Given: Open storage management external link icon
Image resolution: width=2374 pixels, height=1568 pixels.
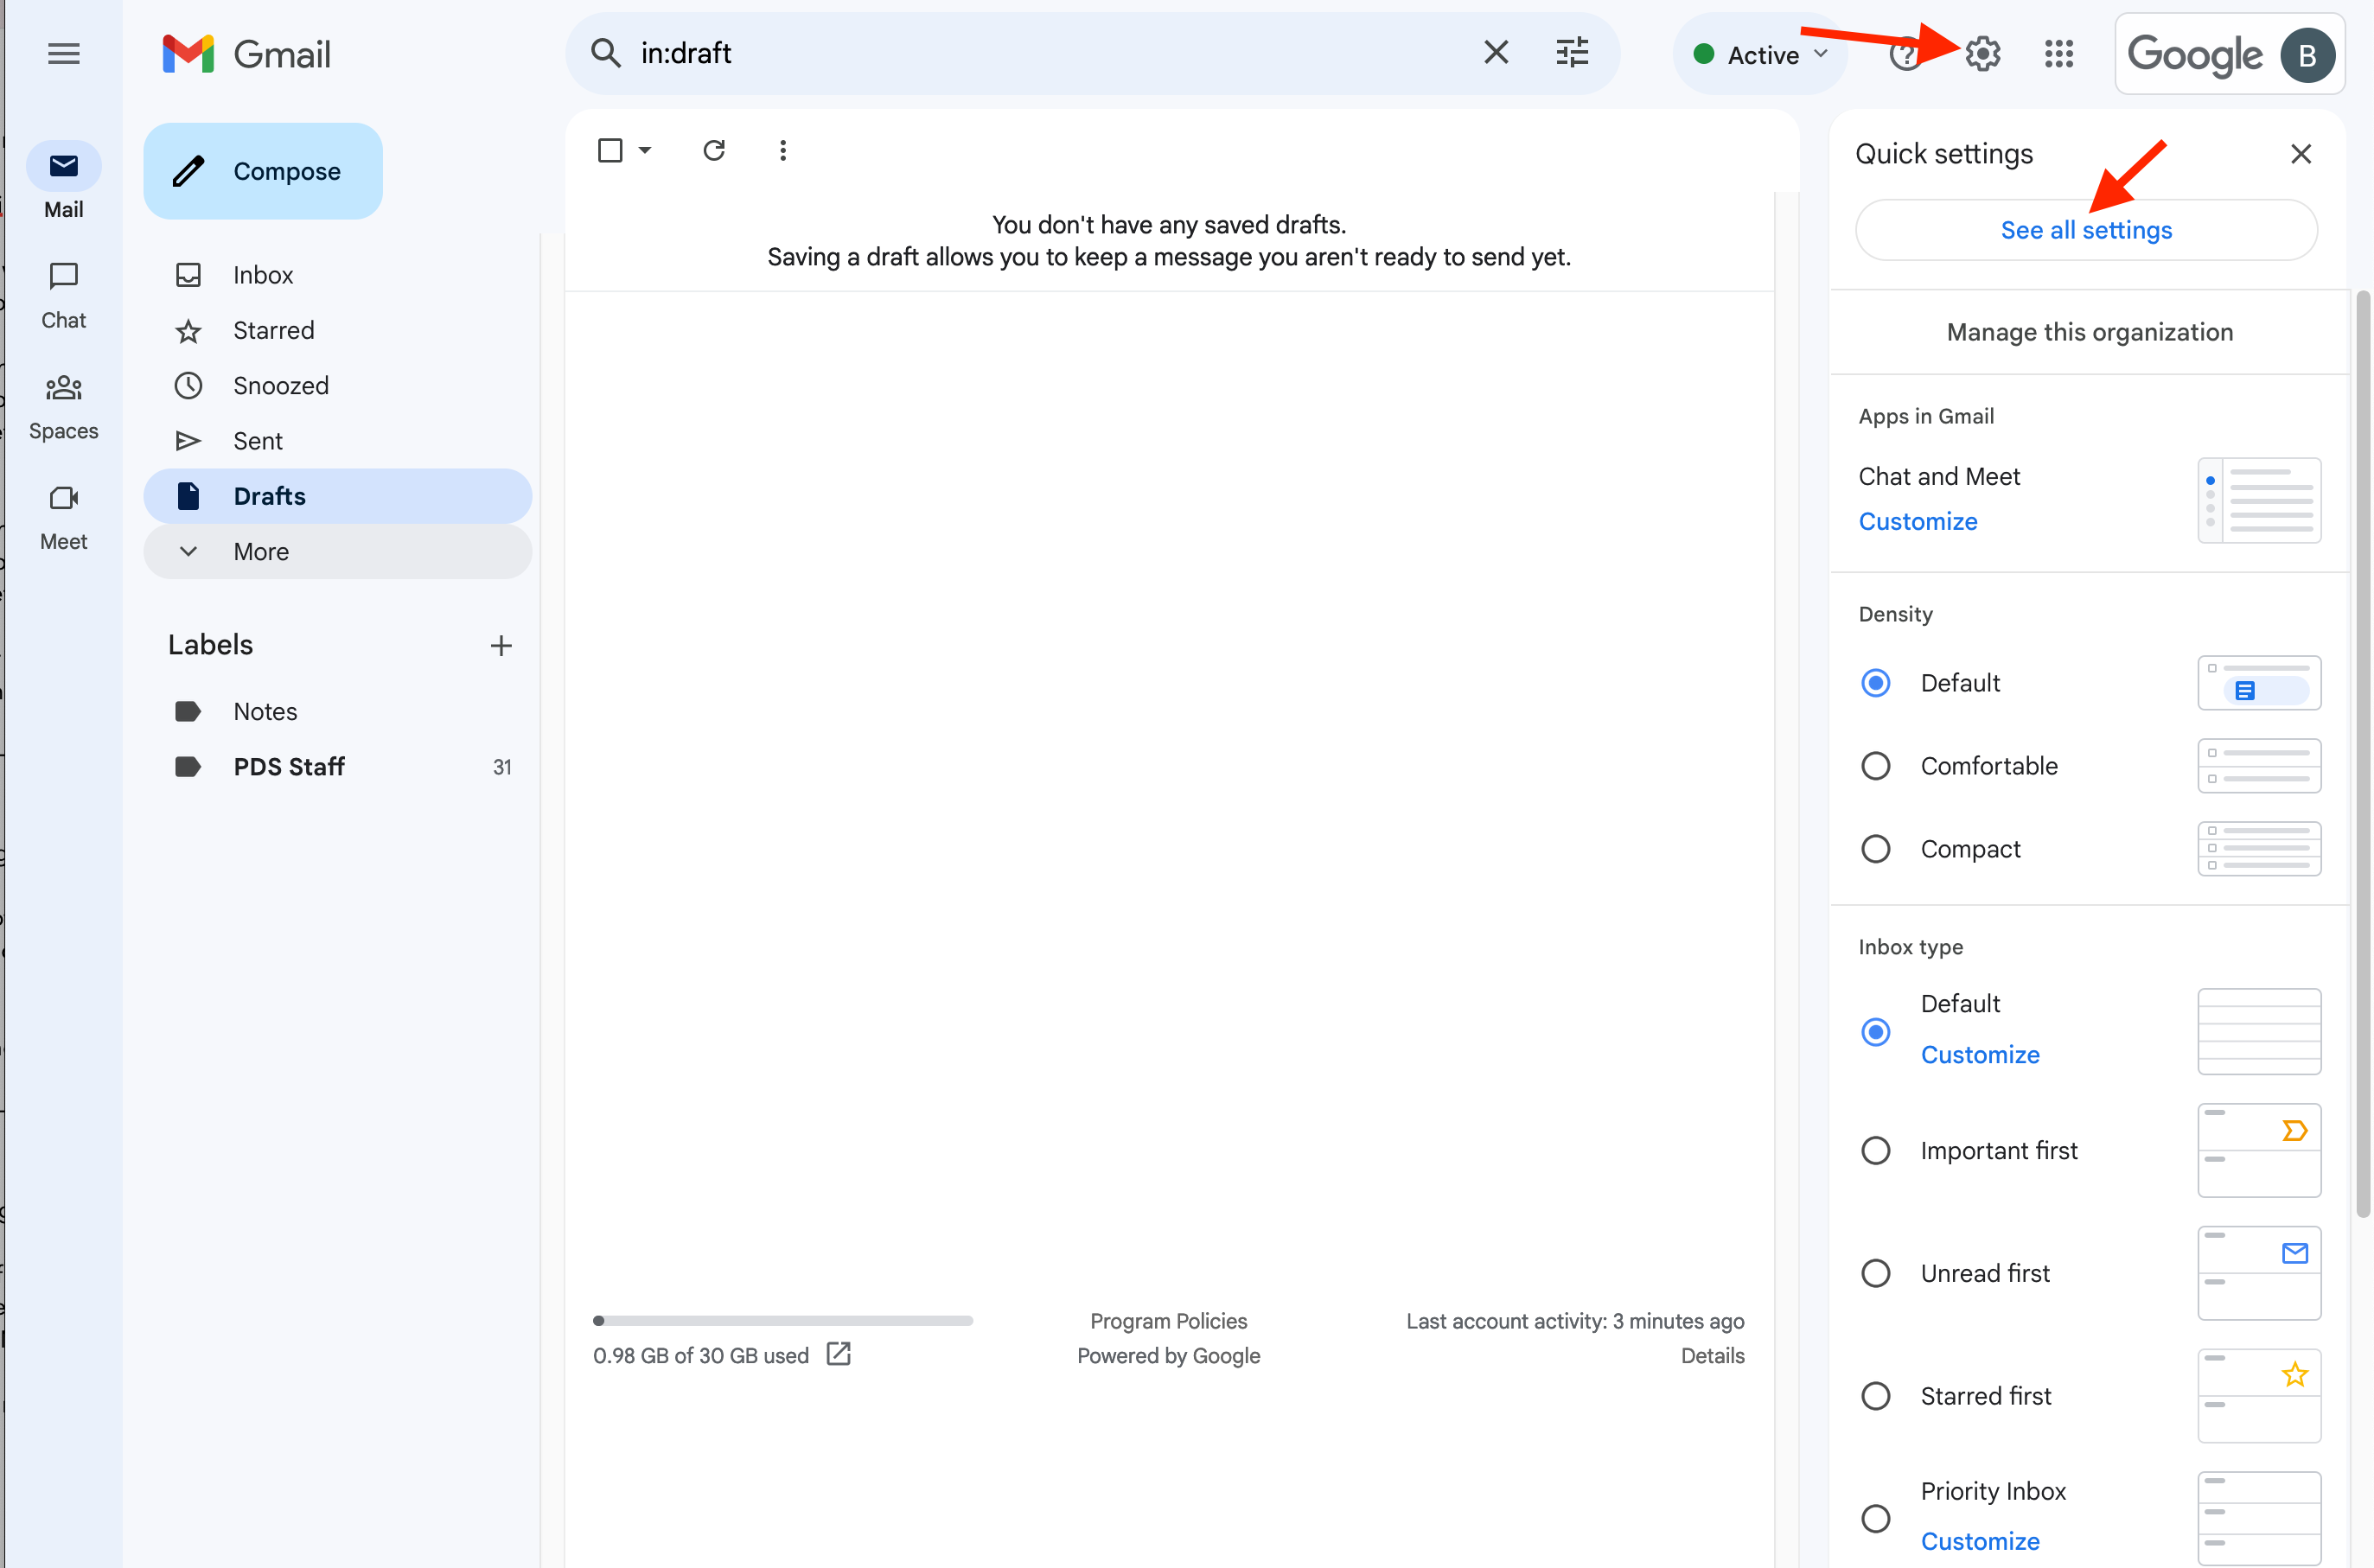Looking at the screenshot, I should pos(838,1354).
